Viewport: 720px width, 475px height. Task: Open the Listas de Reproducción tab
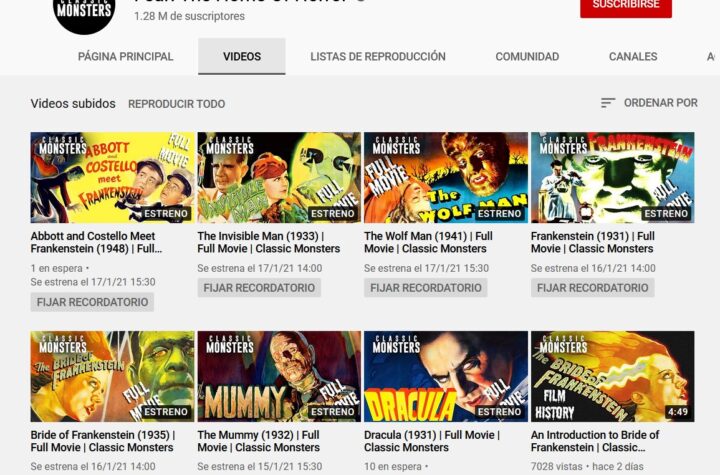378,57
